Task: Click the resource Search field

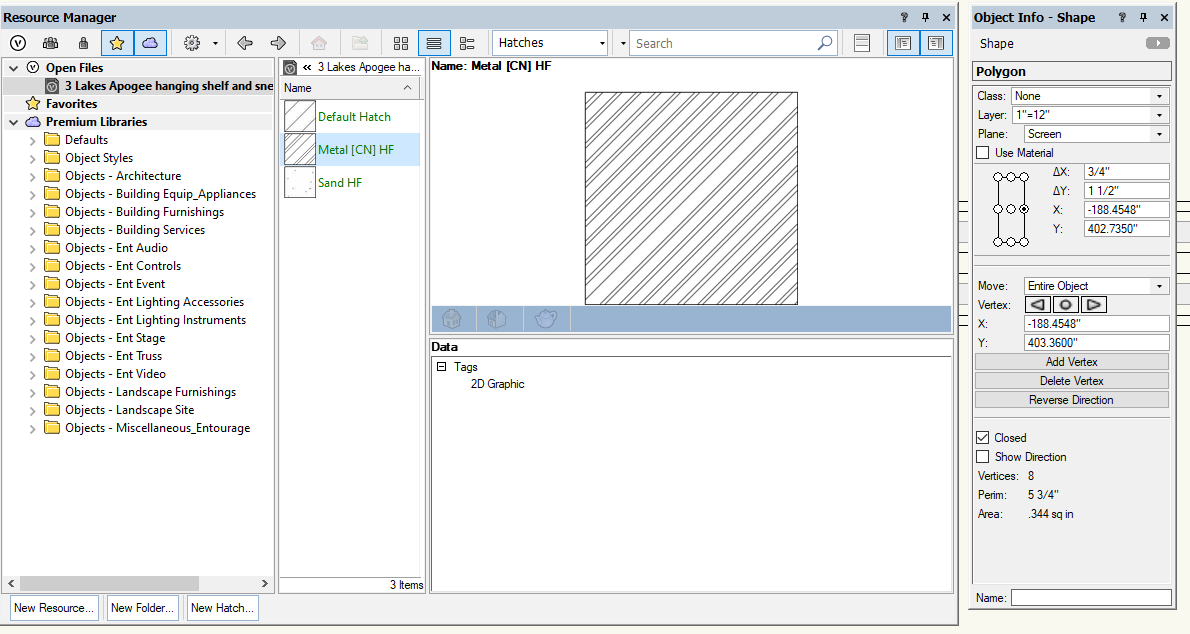Action: (724, 43)
